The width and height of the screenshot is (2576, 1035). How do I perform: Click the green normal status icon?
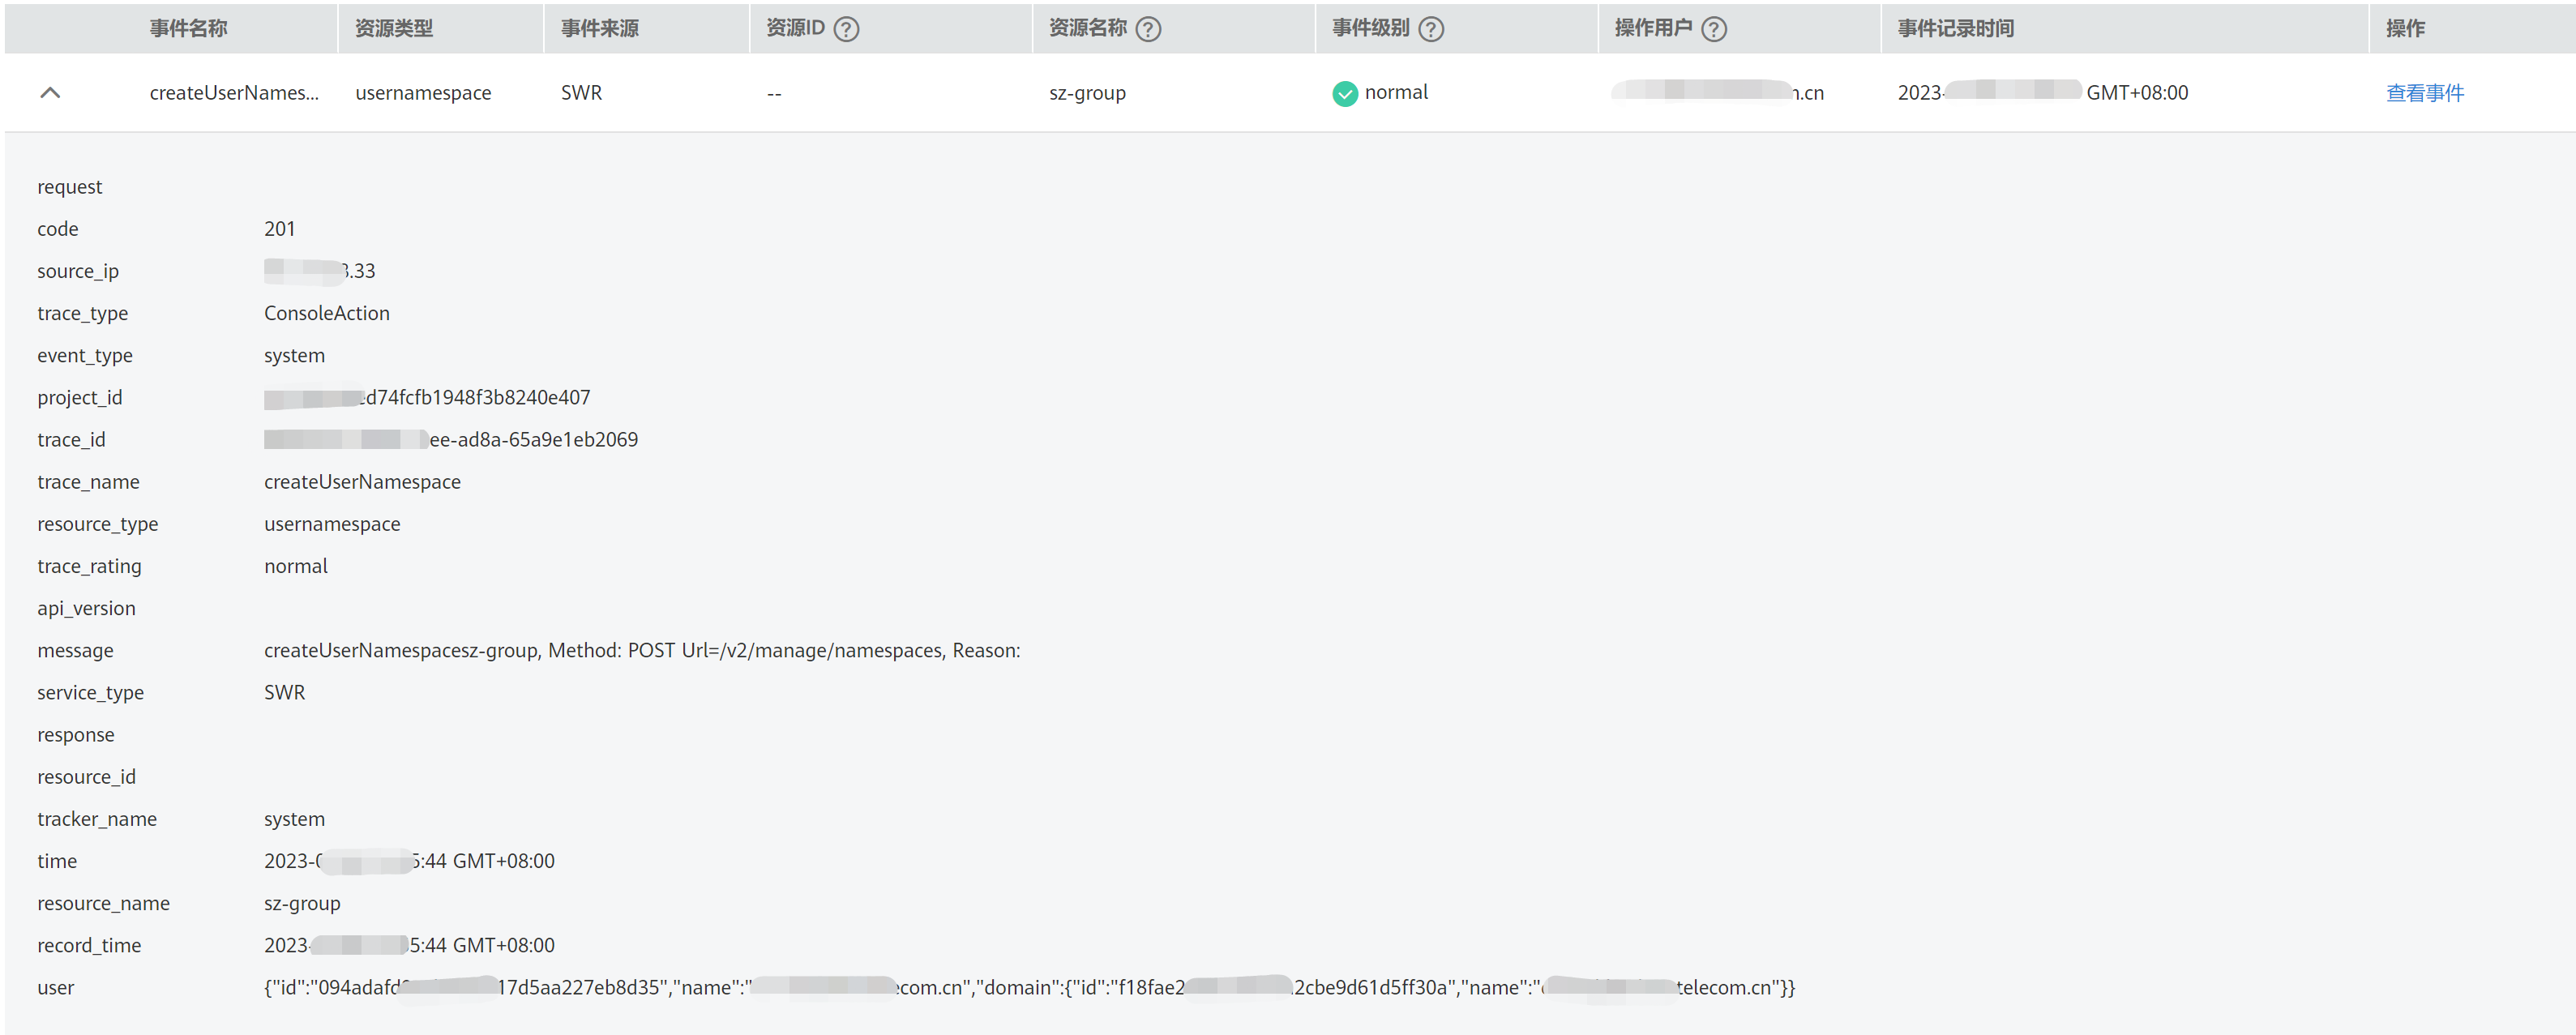(x=1345, y=93)
